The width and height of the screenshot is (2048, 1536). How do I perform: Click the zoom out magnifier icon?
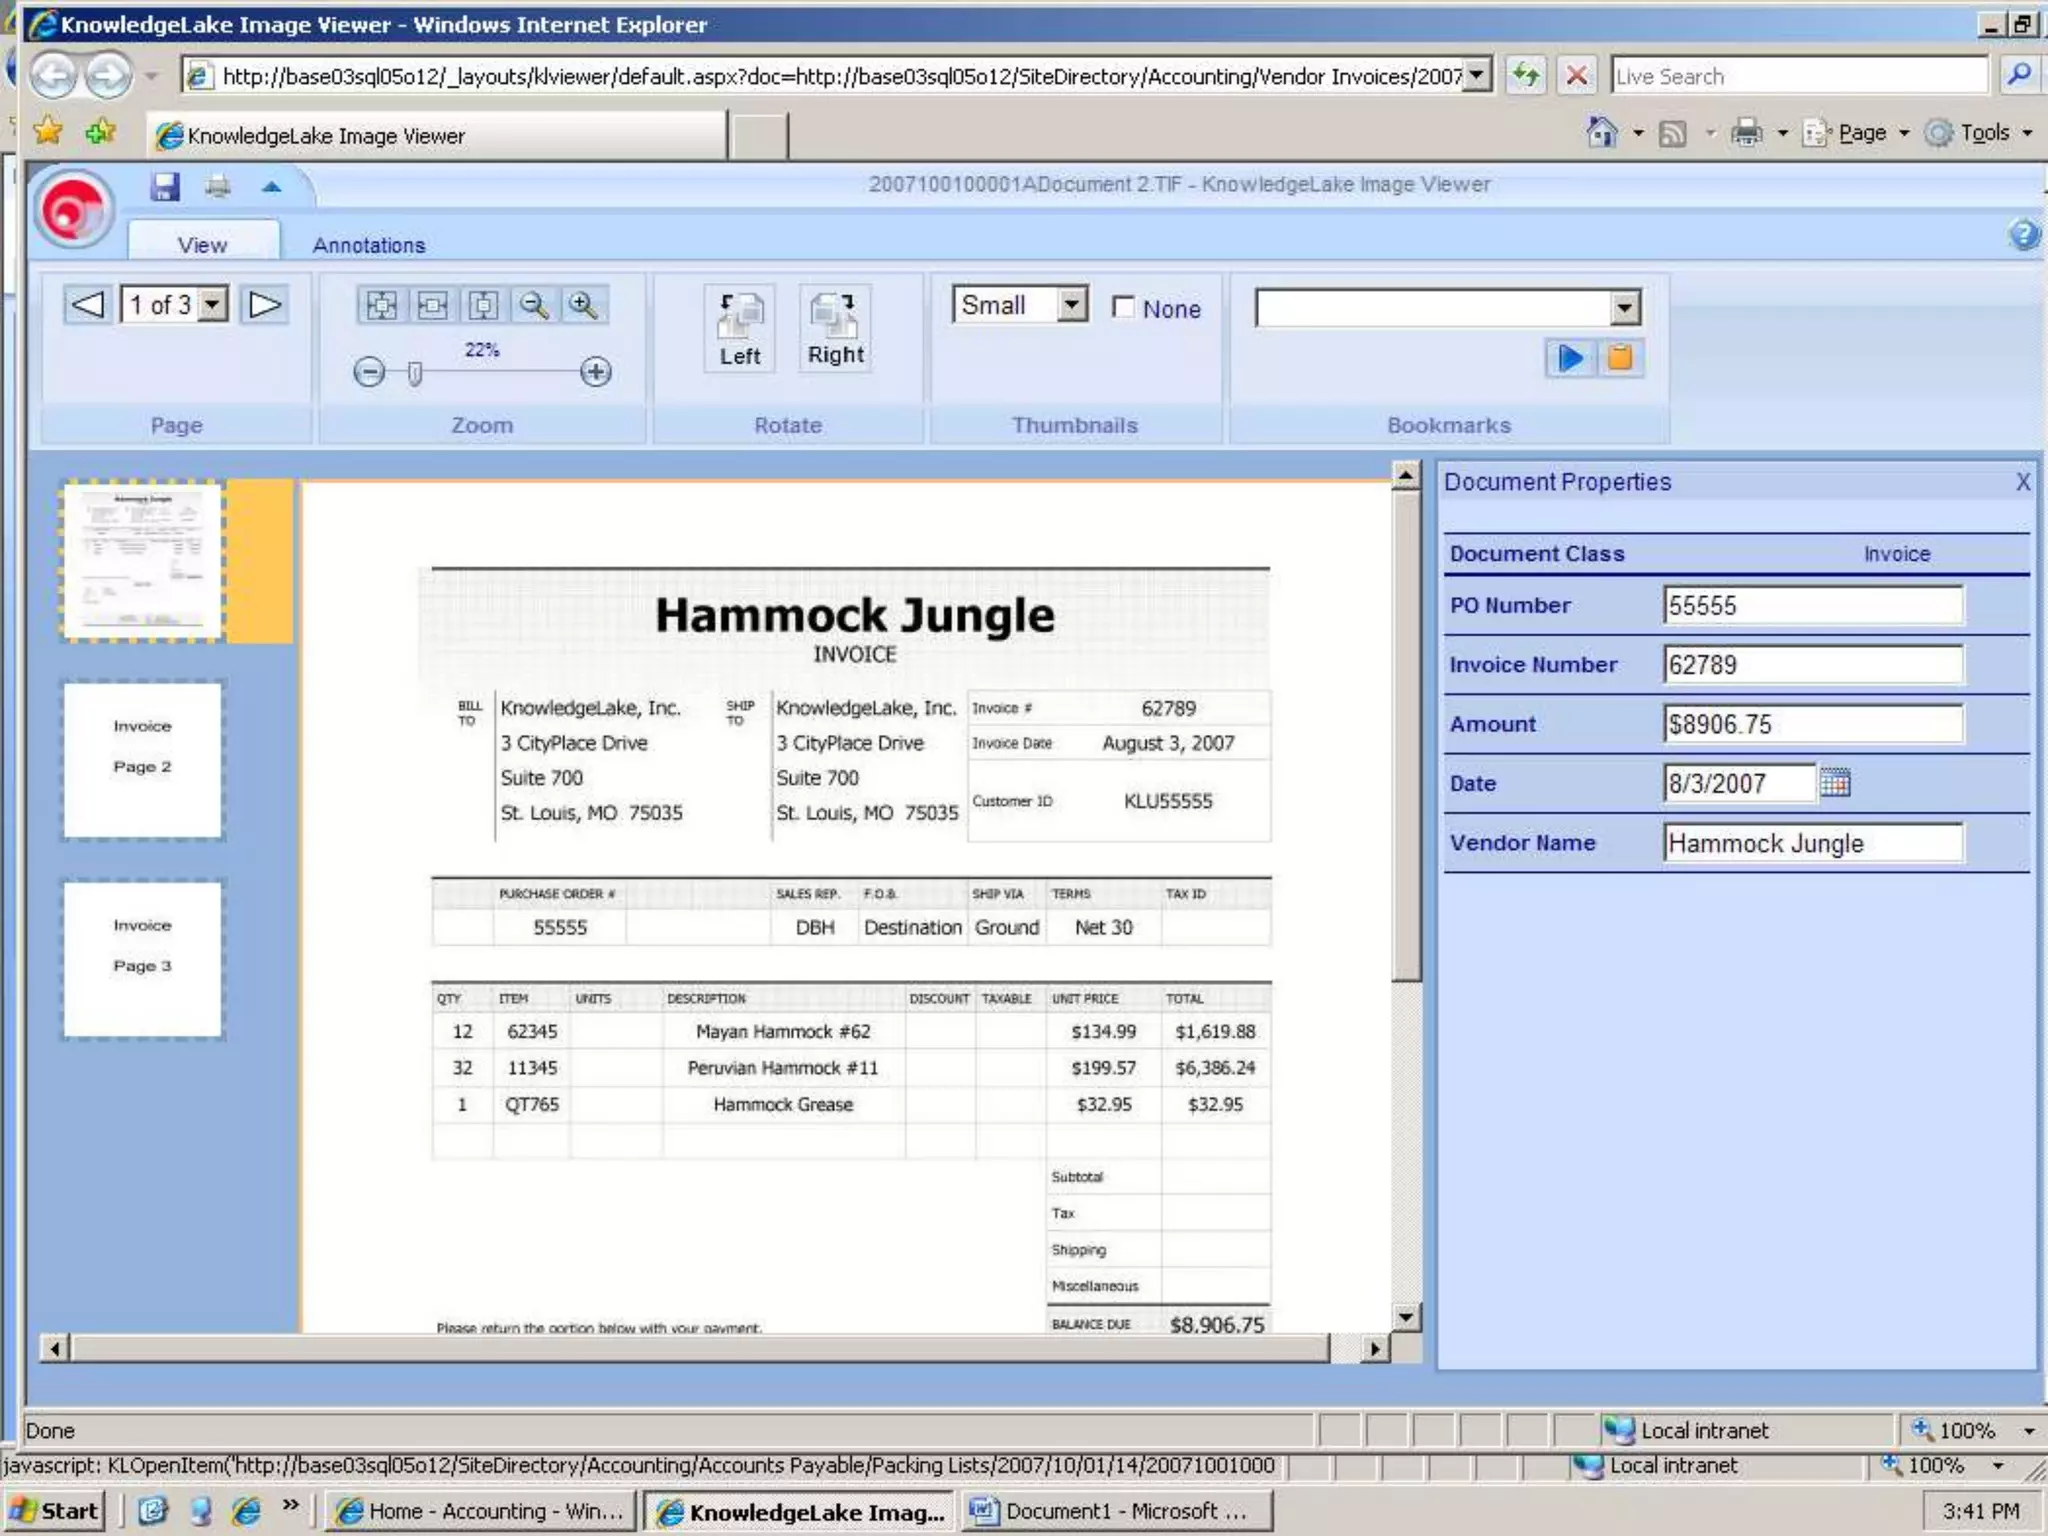click(x=533, y=305)
